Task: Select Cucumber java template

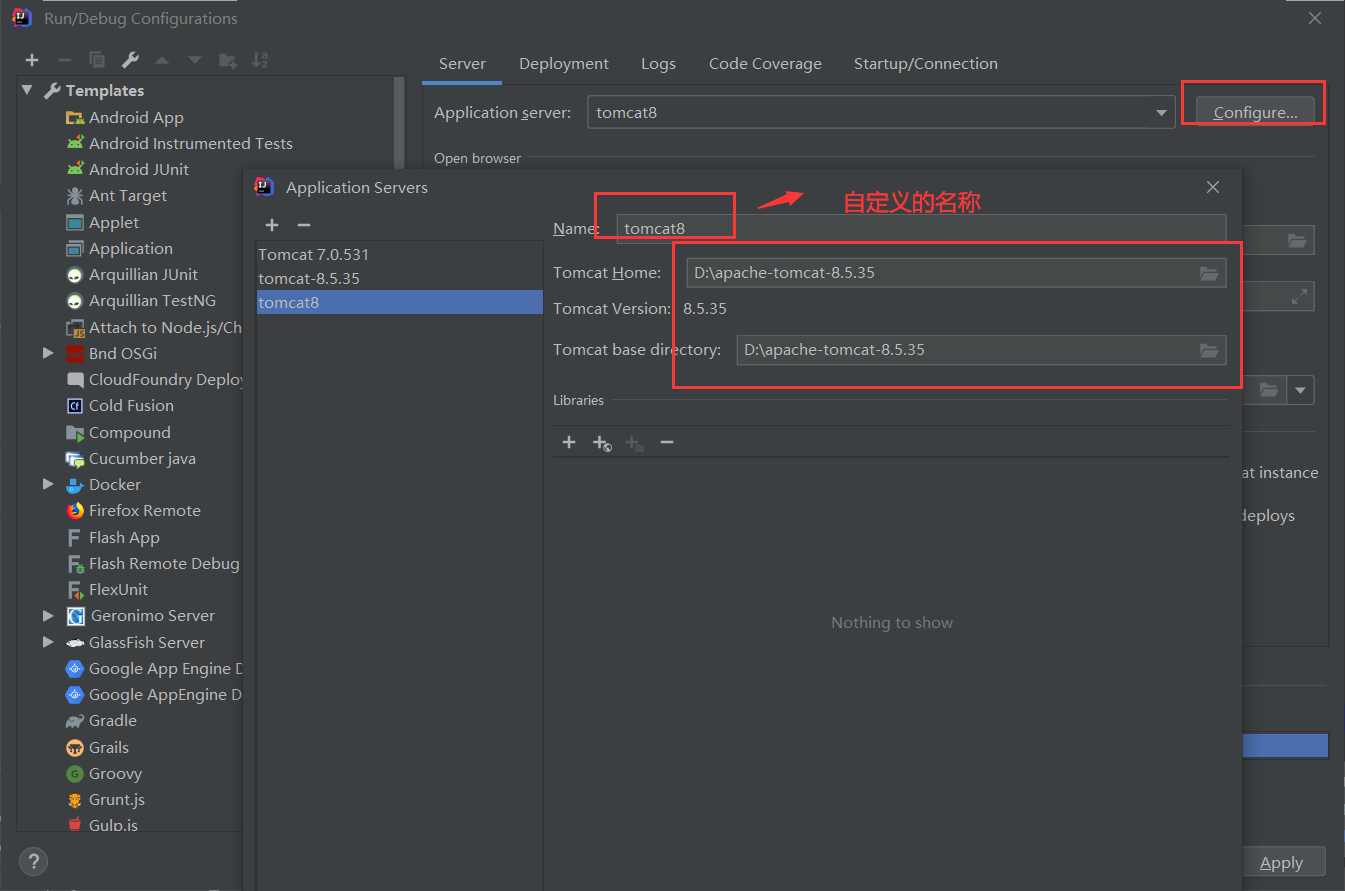Action: 142,458
